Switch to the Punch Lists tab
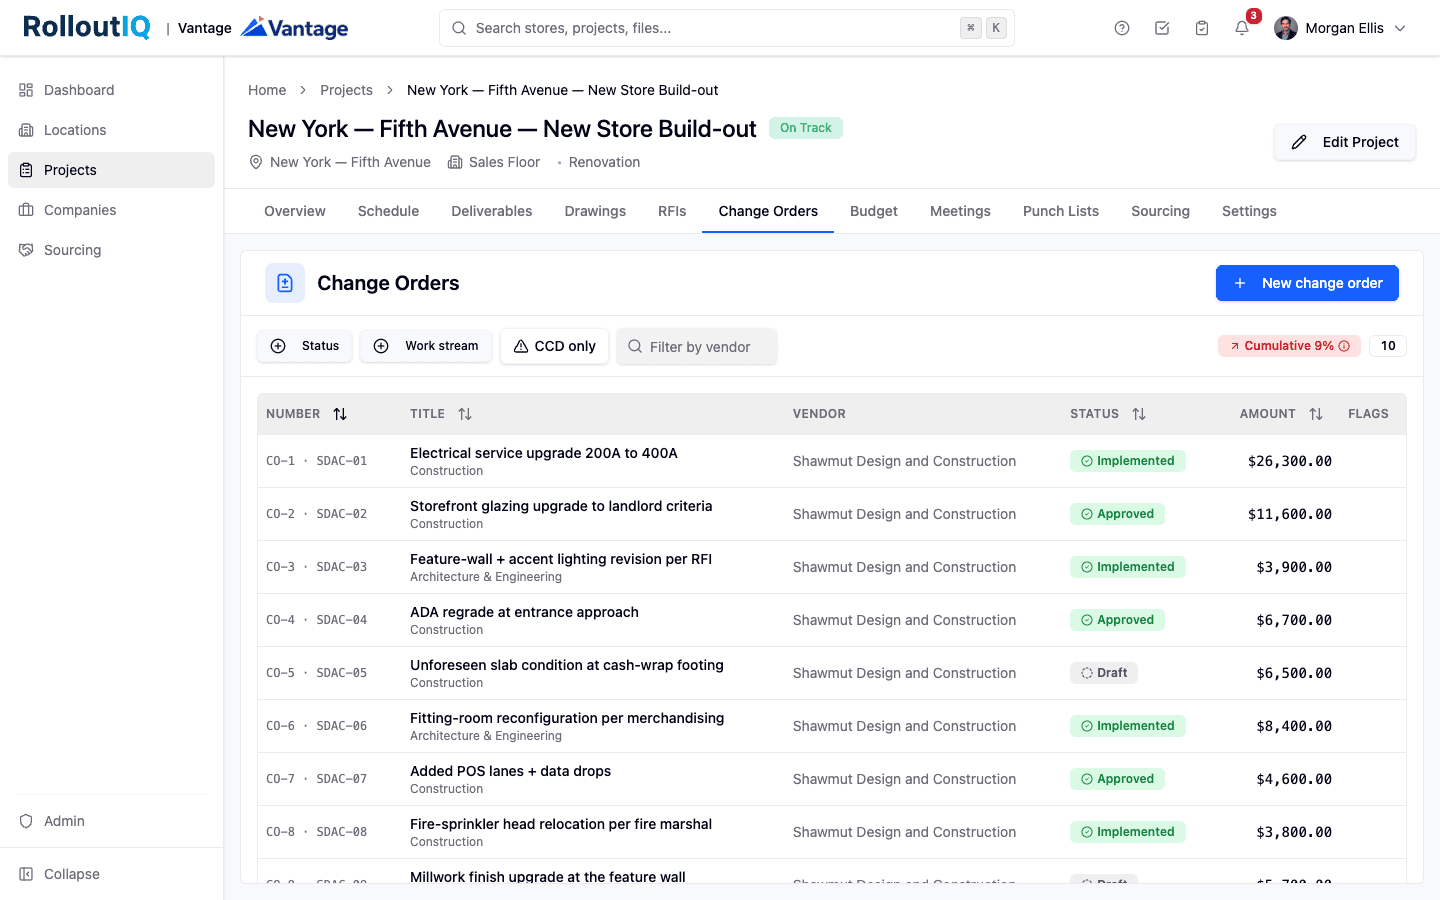 click(x=1061, y=211)
